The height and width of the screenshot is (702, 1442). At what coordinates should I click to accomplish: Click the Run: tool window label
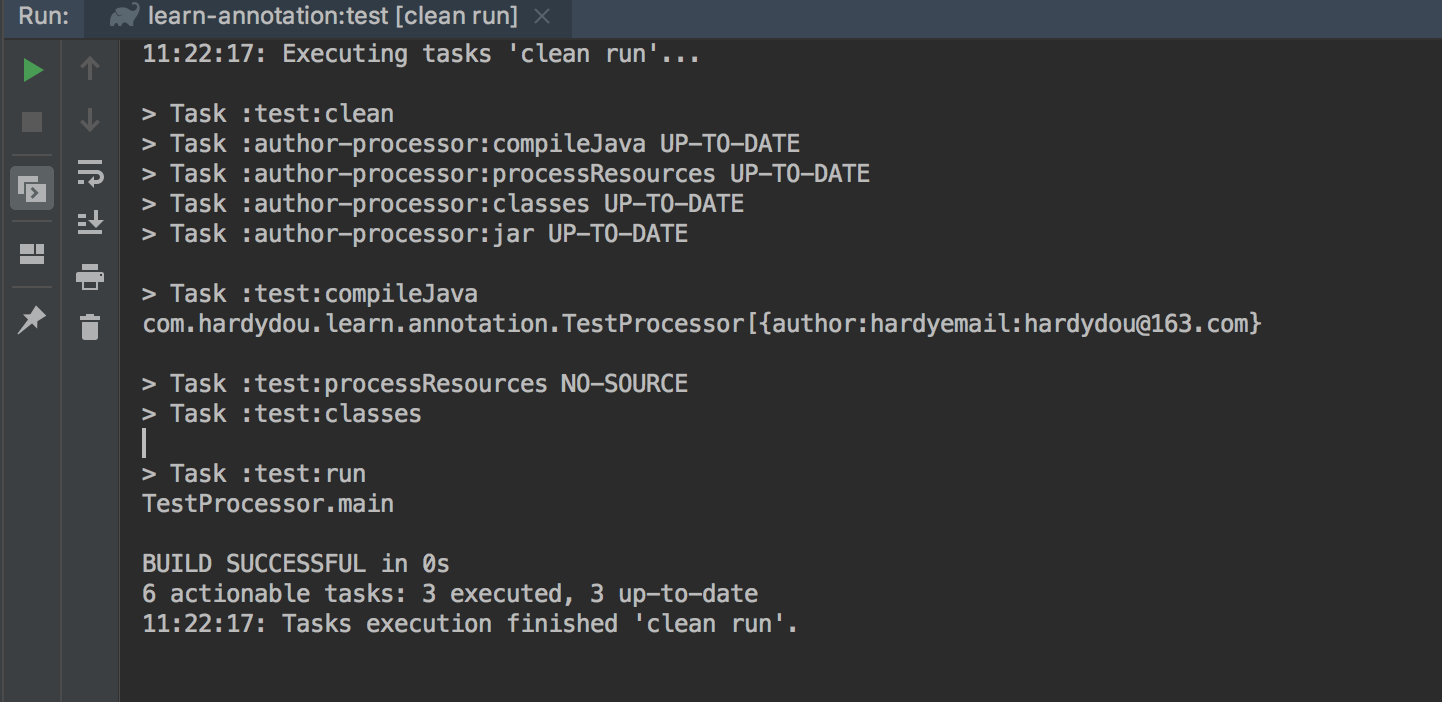point(42,16)
